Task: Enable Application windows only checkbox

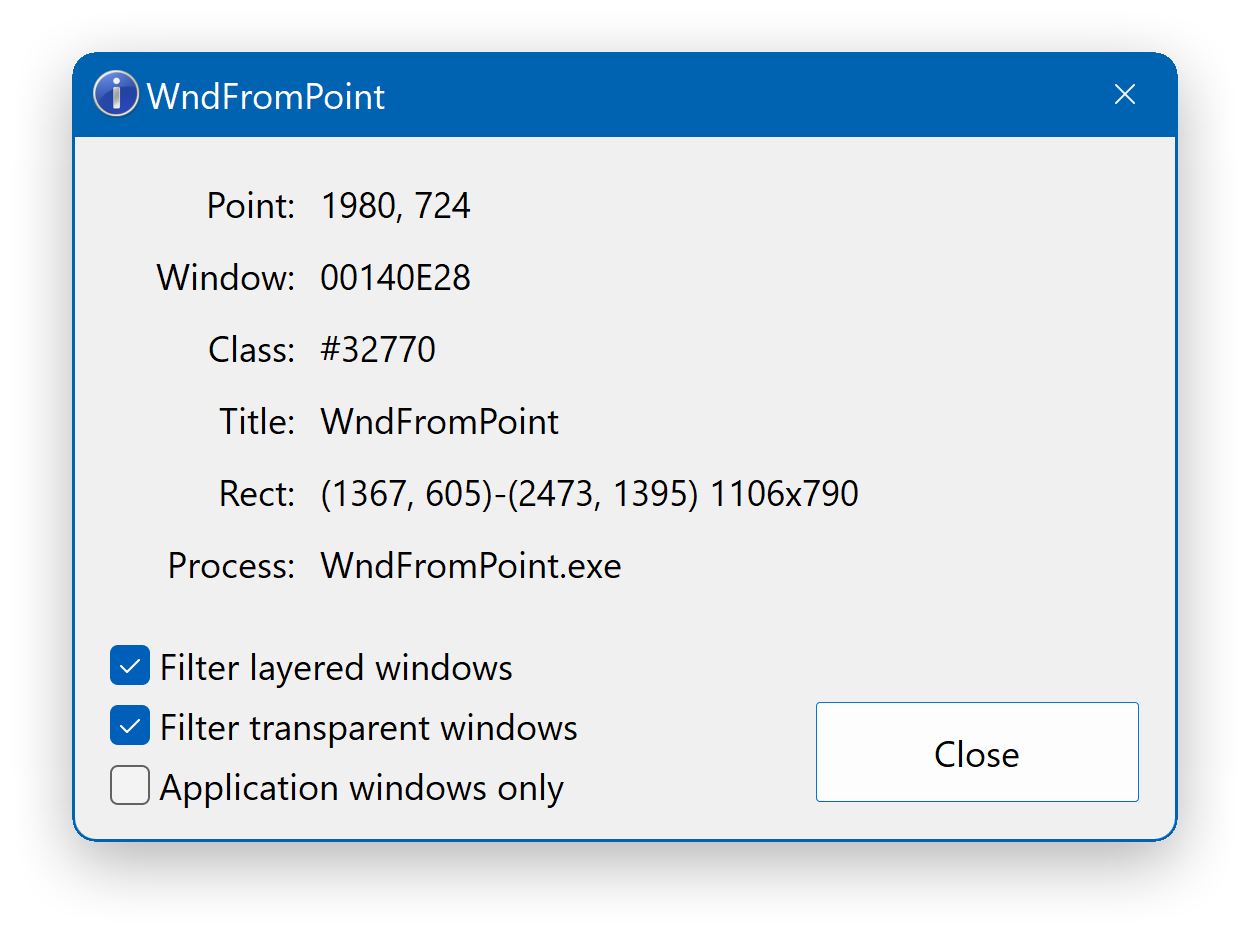Action: (130, 786)
